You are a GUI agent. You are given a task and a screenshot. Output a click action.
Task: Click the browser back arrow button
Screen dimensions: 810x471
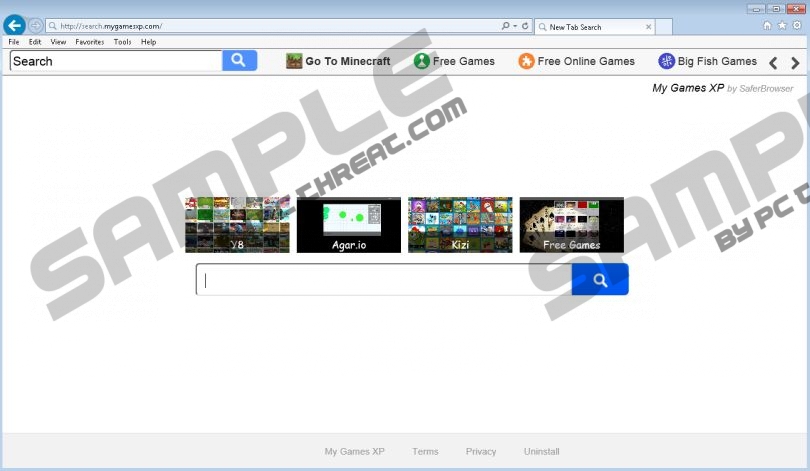(x=14, y=25)
